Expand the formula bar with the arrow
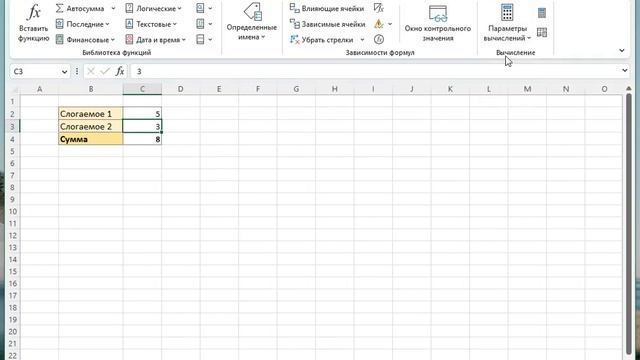Image resolution: width=640 pixels, height=360 pixels. click(x=624, y=71)
